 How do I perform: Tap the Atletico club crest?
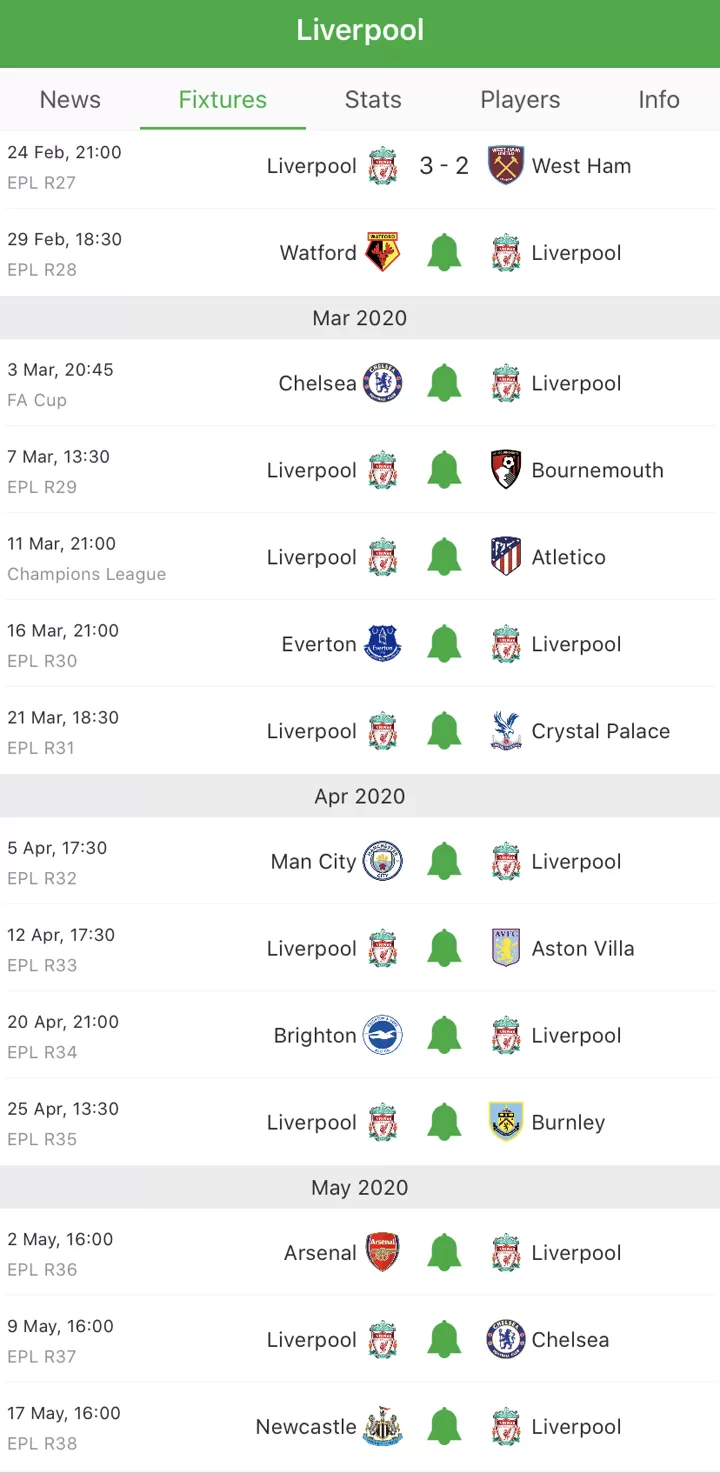point(506,557)
